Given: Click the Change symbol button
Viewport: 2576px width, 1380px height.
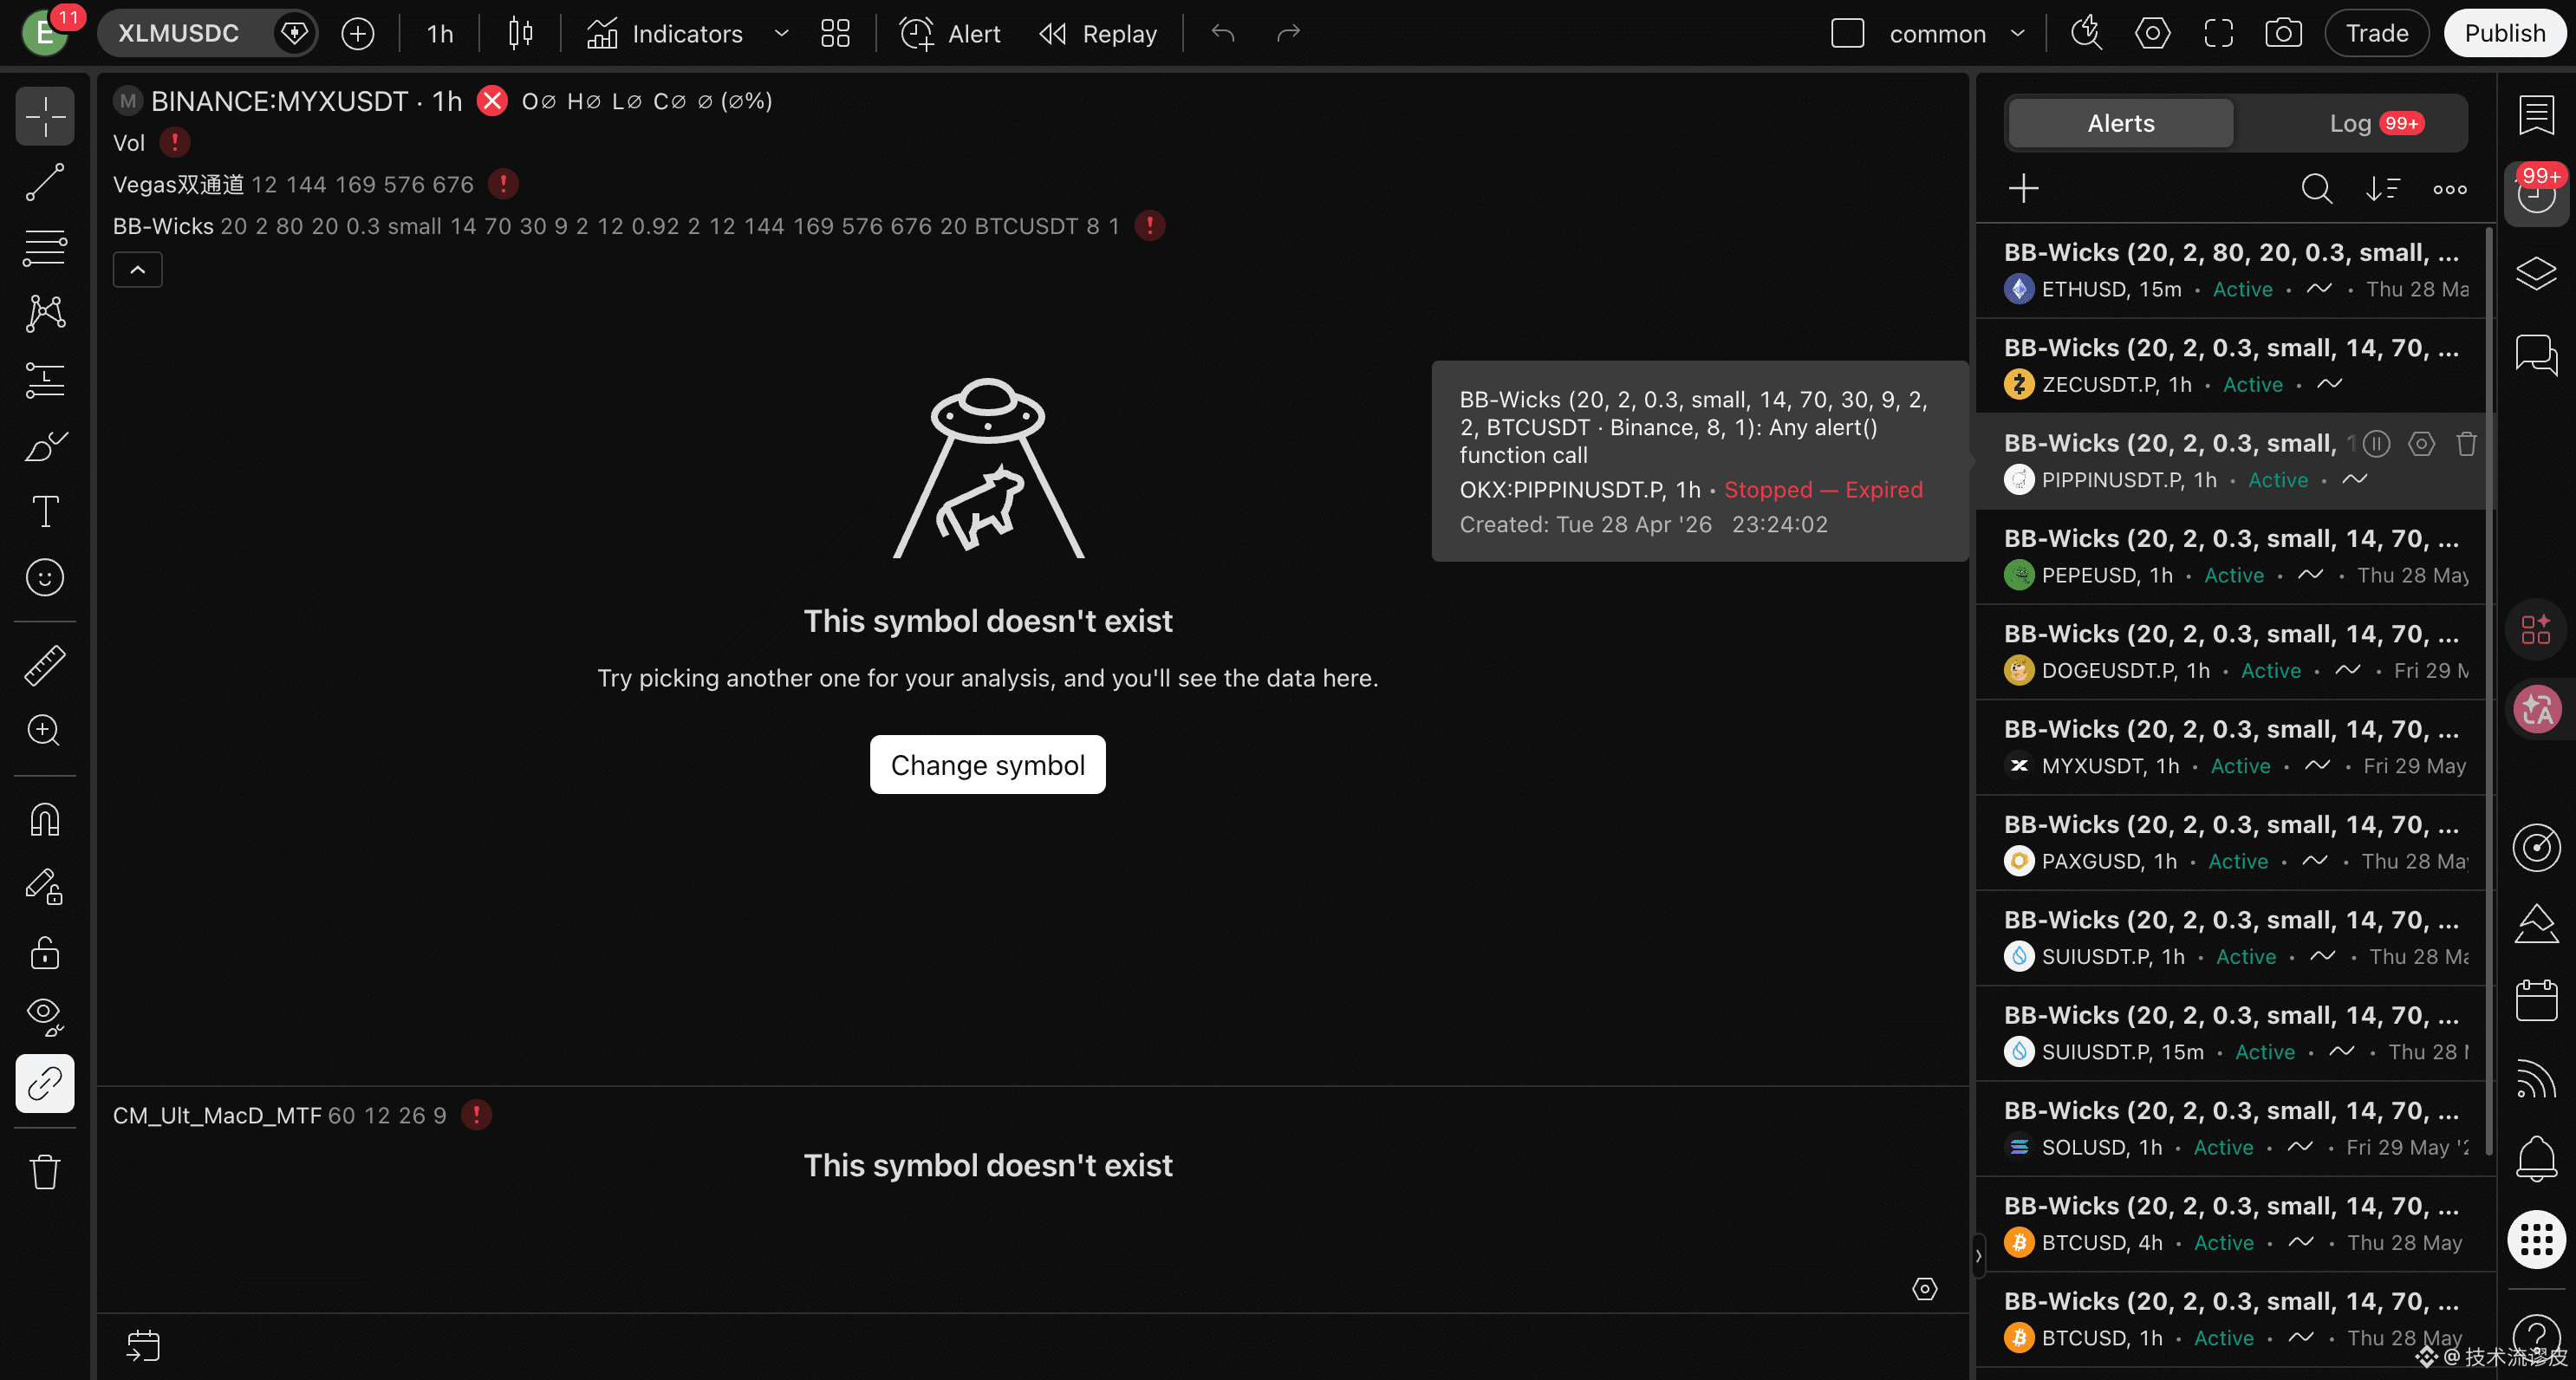Looking at the screenshot, I should 988,765.
